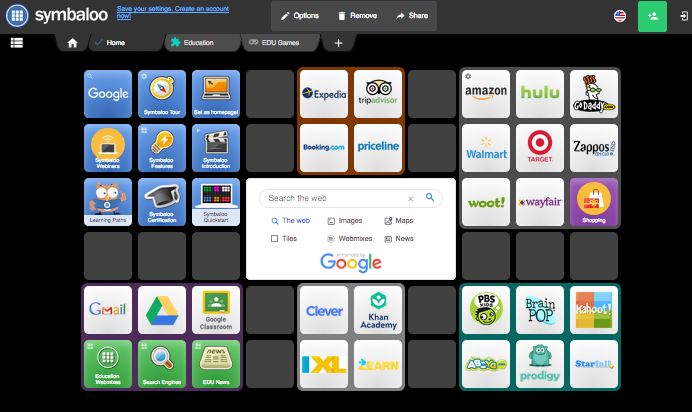The width and height of the screenshot is (692, 412).
Task: Open the GoDaddy tile
Action: point(594,94)
